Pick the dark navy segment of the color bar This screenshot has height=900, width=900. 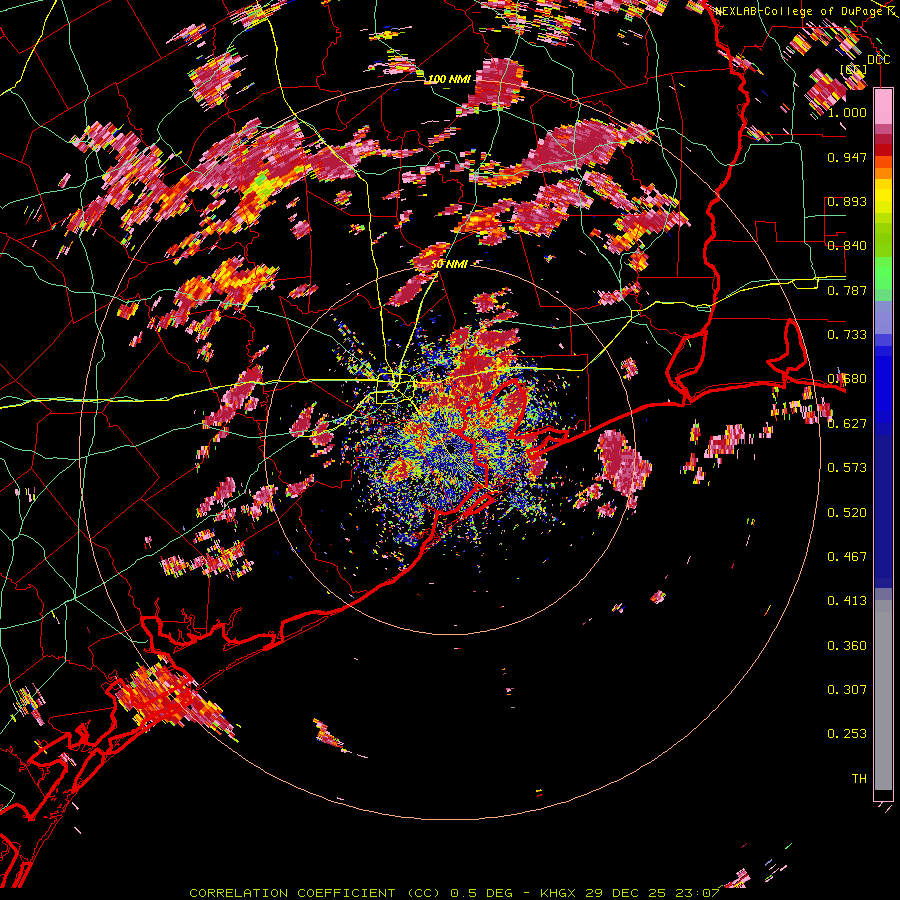(x=883, y=511)
